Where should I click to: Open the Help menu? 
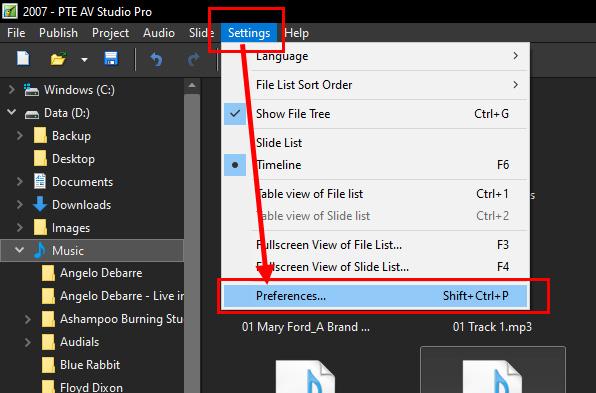(x=296, y=33)
